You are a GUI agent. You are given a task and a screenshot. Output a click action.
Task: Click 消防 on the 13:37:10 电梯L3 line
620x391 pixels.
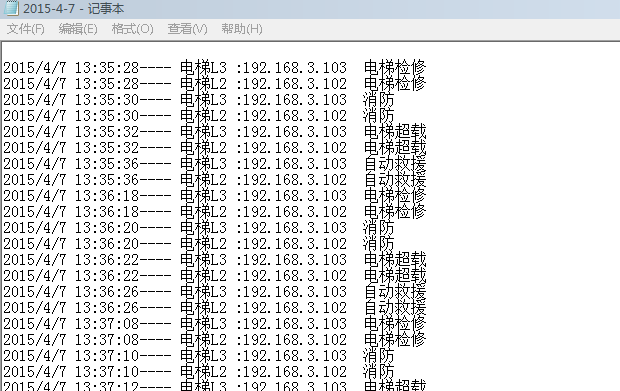(379, 355)
